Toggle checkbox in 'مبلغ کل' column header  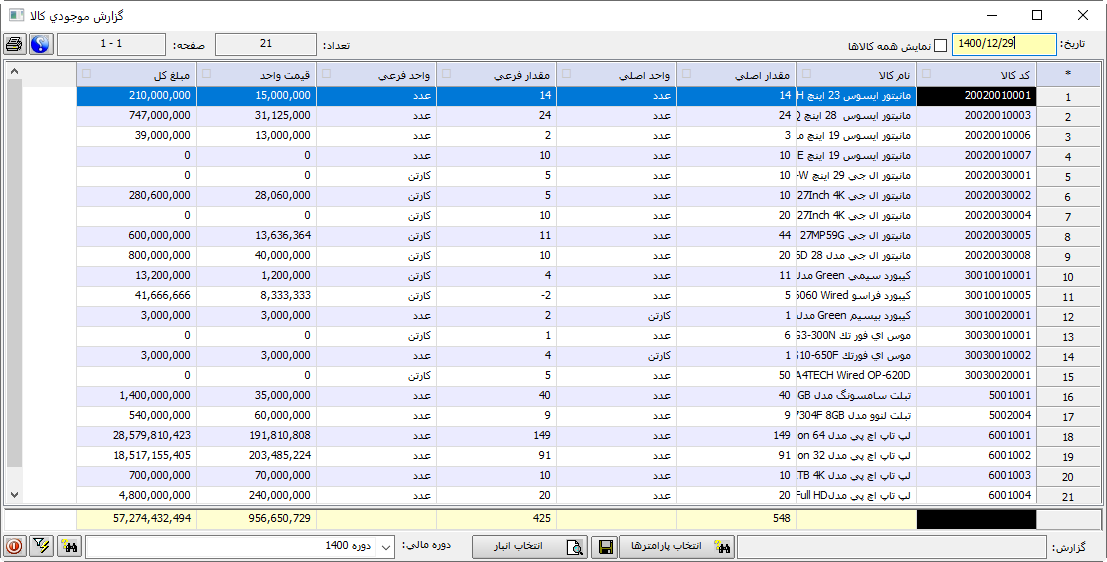86,74
